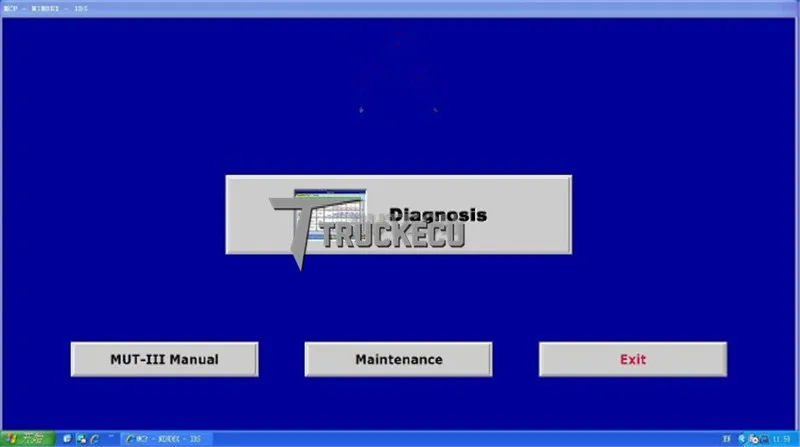Click the first quick launch icon
800x447 pixels.
pos(67,439)
